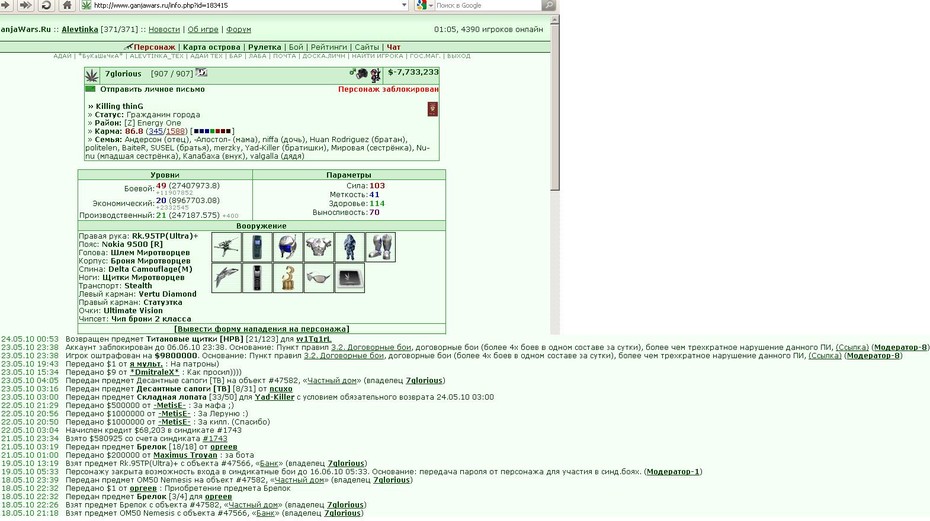Click the karma colored squares bar
Image resolution: width=930 pixels, height=521 pixels.
212,131
